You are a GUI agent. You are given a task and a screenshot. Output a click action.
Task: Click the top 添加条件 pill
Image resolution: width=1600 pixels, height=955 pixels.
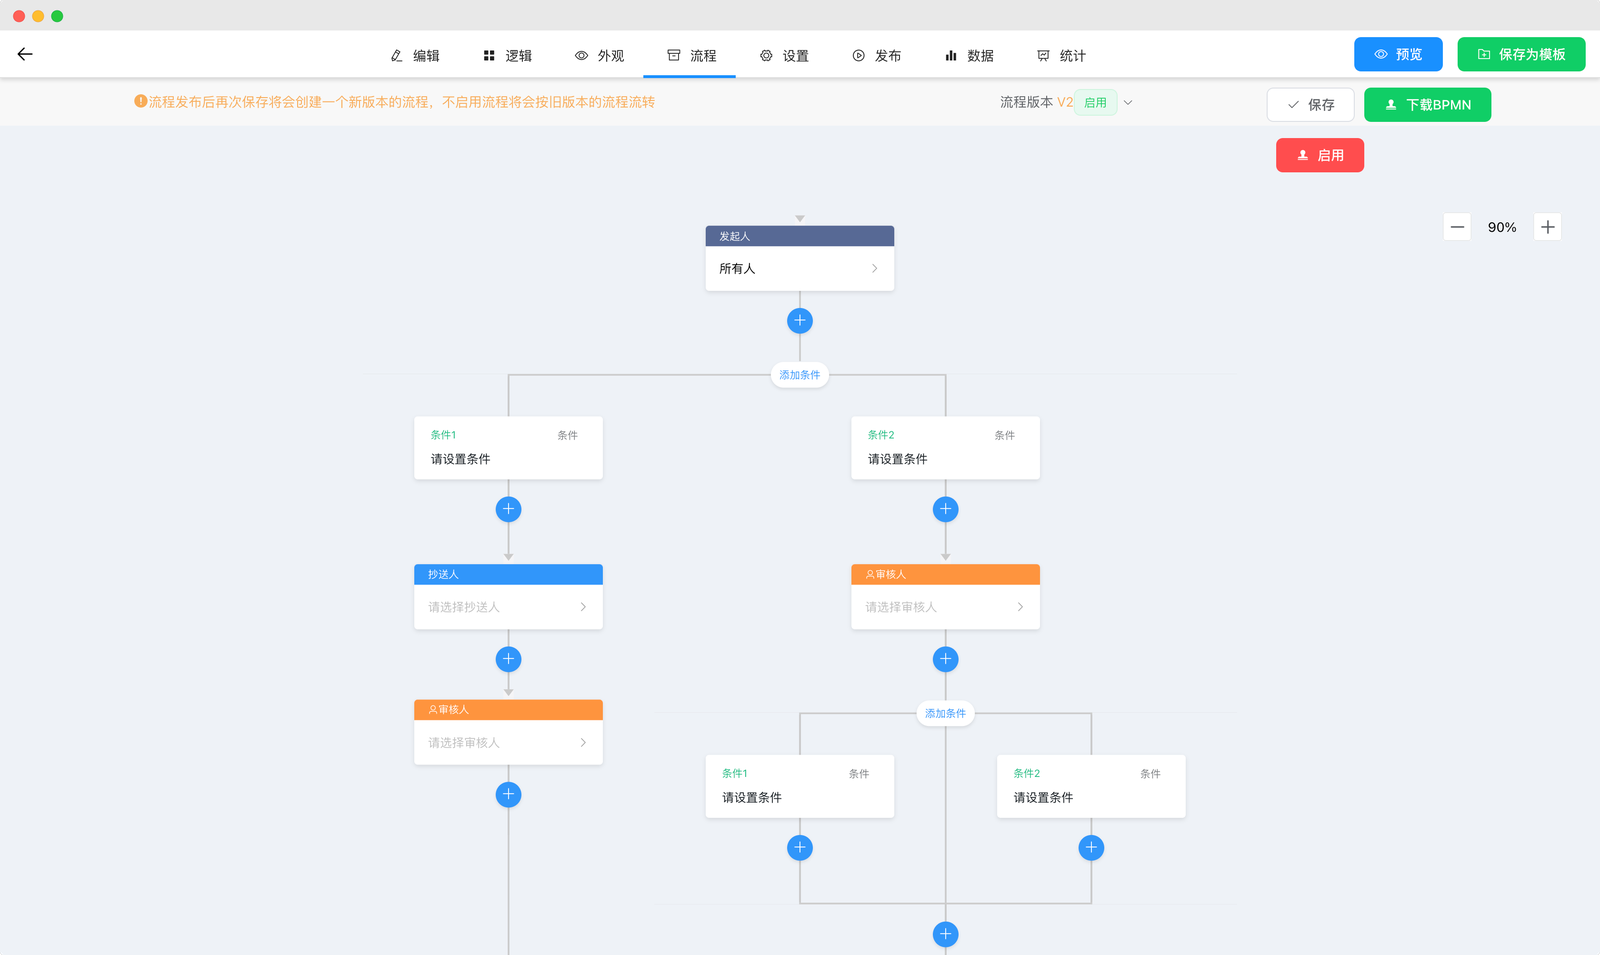coord(800,375)
